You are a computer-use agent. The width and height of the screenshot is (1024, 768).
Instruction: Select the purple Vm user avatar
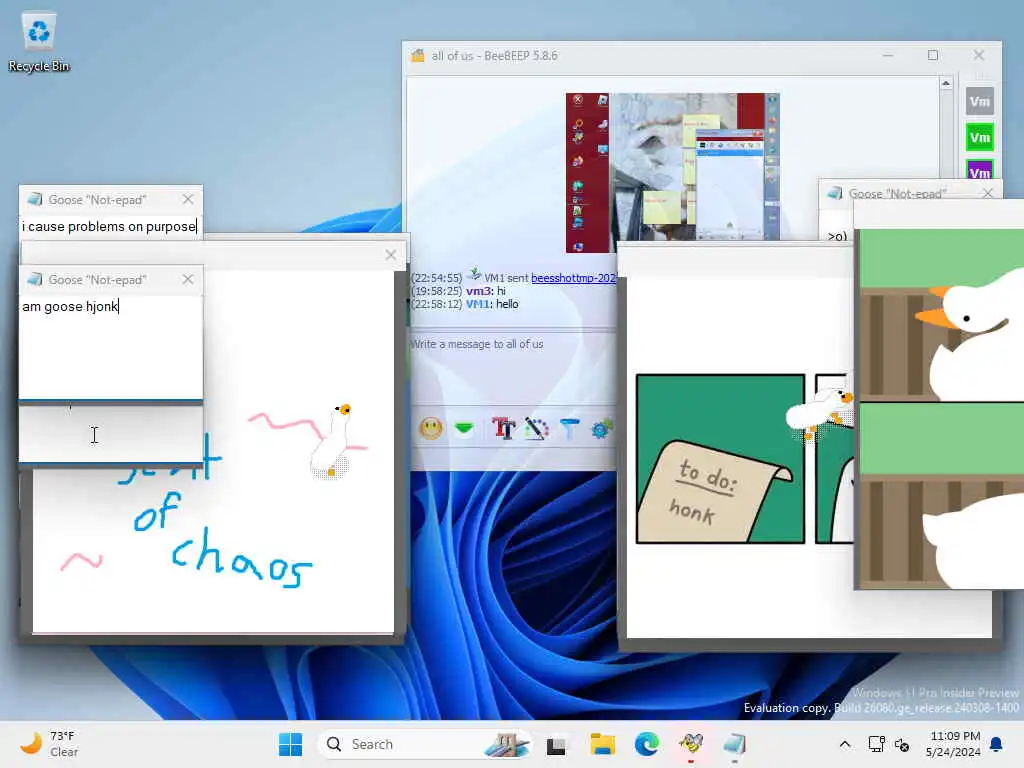(979, 169)
